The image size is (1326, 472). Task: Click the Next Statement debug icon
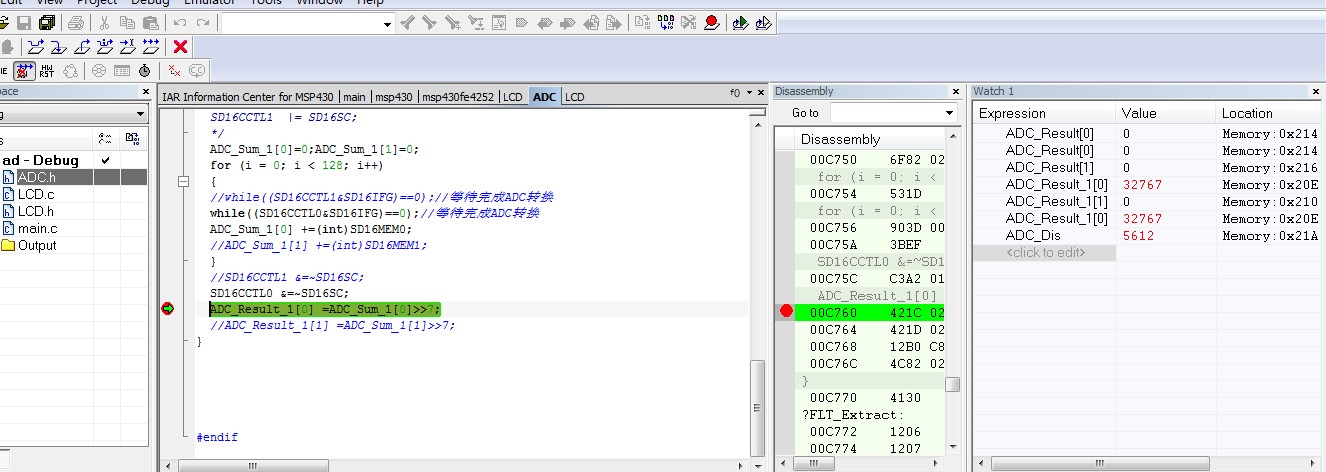tap(105, 46)
